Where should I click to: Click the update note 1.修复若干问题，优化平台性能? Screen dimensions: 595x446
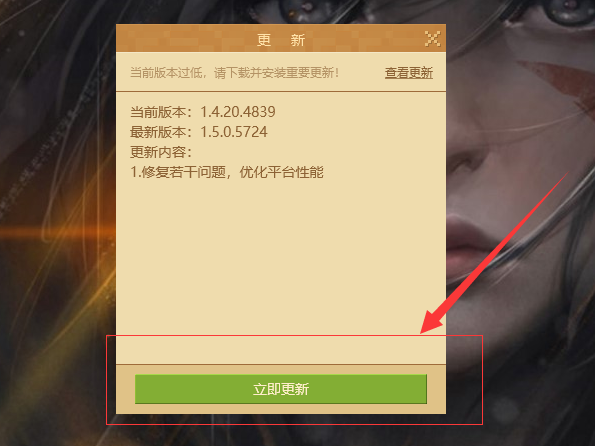point(227,172)
